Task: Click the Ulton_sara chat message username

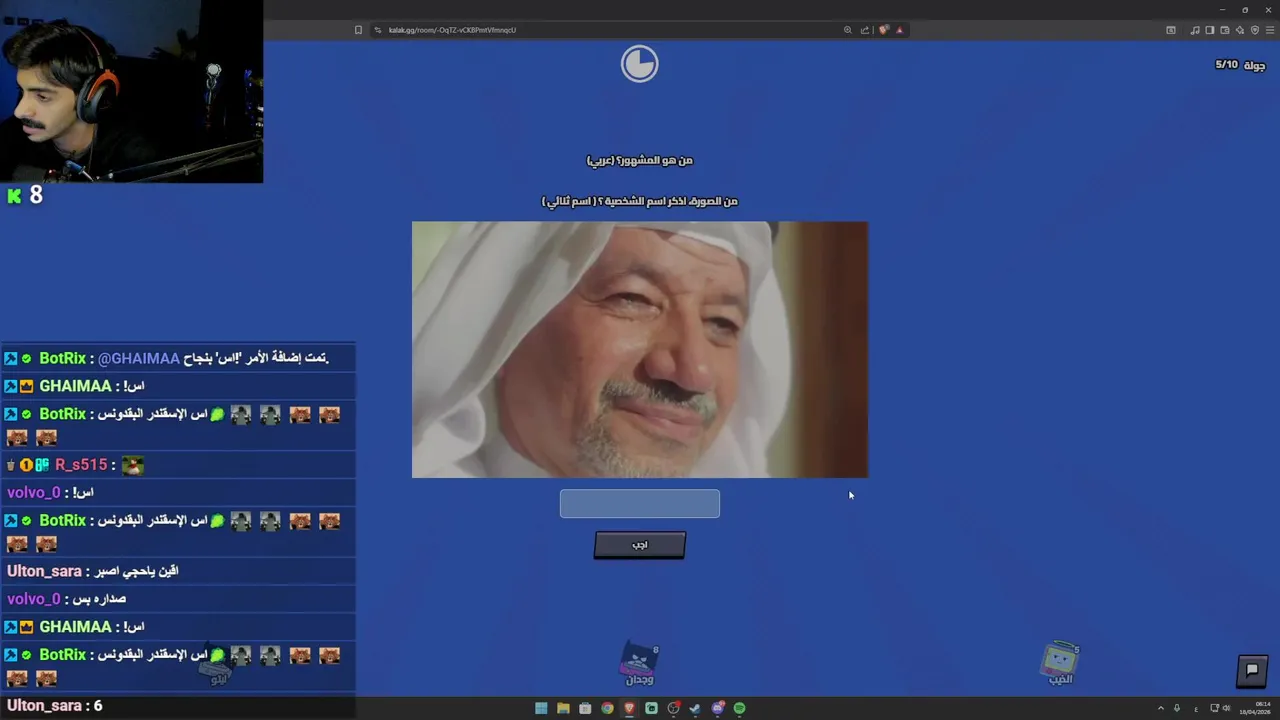Action: [44, 571]
